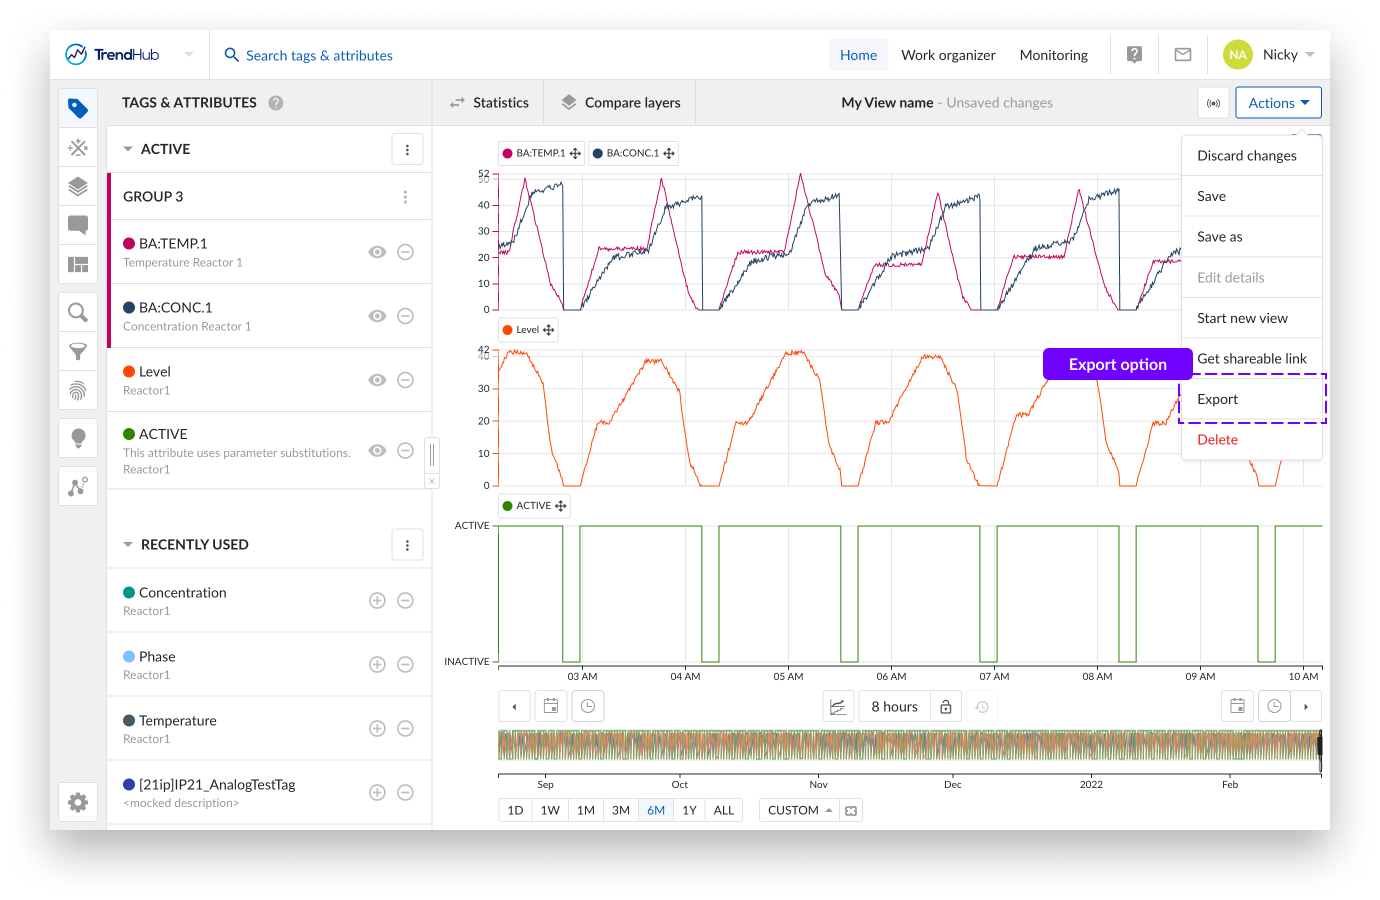Open the Statistics panel
This screenshot has width=1380, height=900.
(489, 103)
